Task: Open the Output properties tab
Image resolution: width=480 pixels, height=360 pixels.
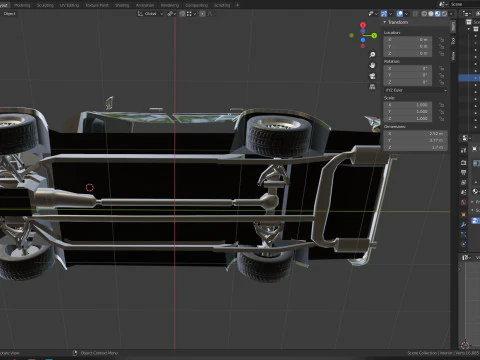Action: click(464, 172)
